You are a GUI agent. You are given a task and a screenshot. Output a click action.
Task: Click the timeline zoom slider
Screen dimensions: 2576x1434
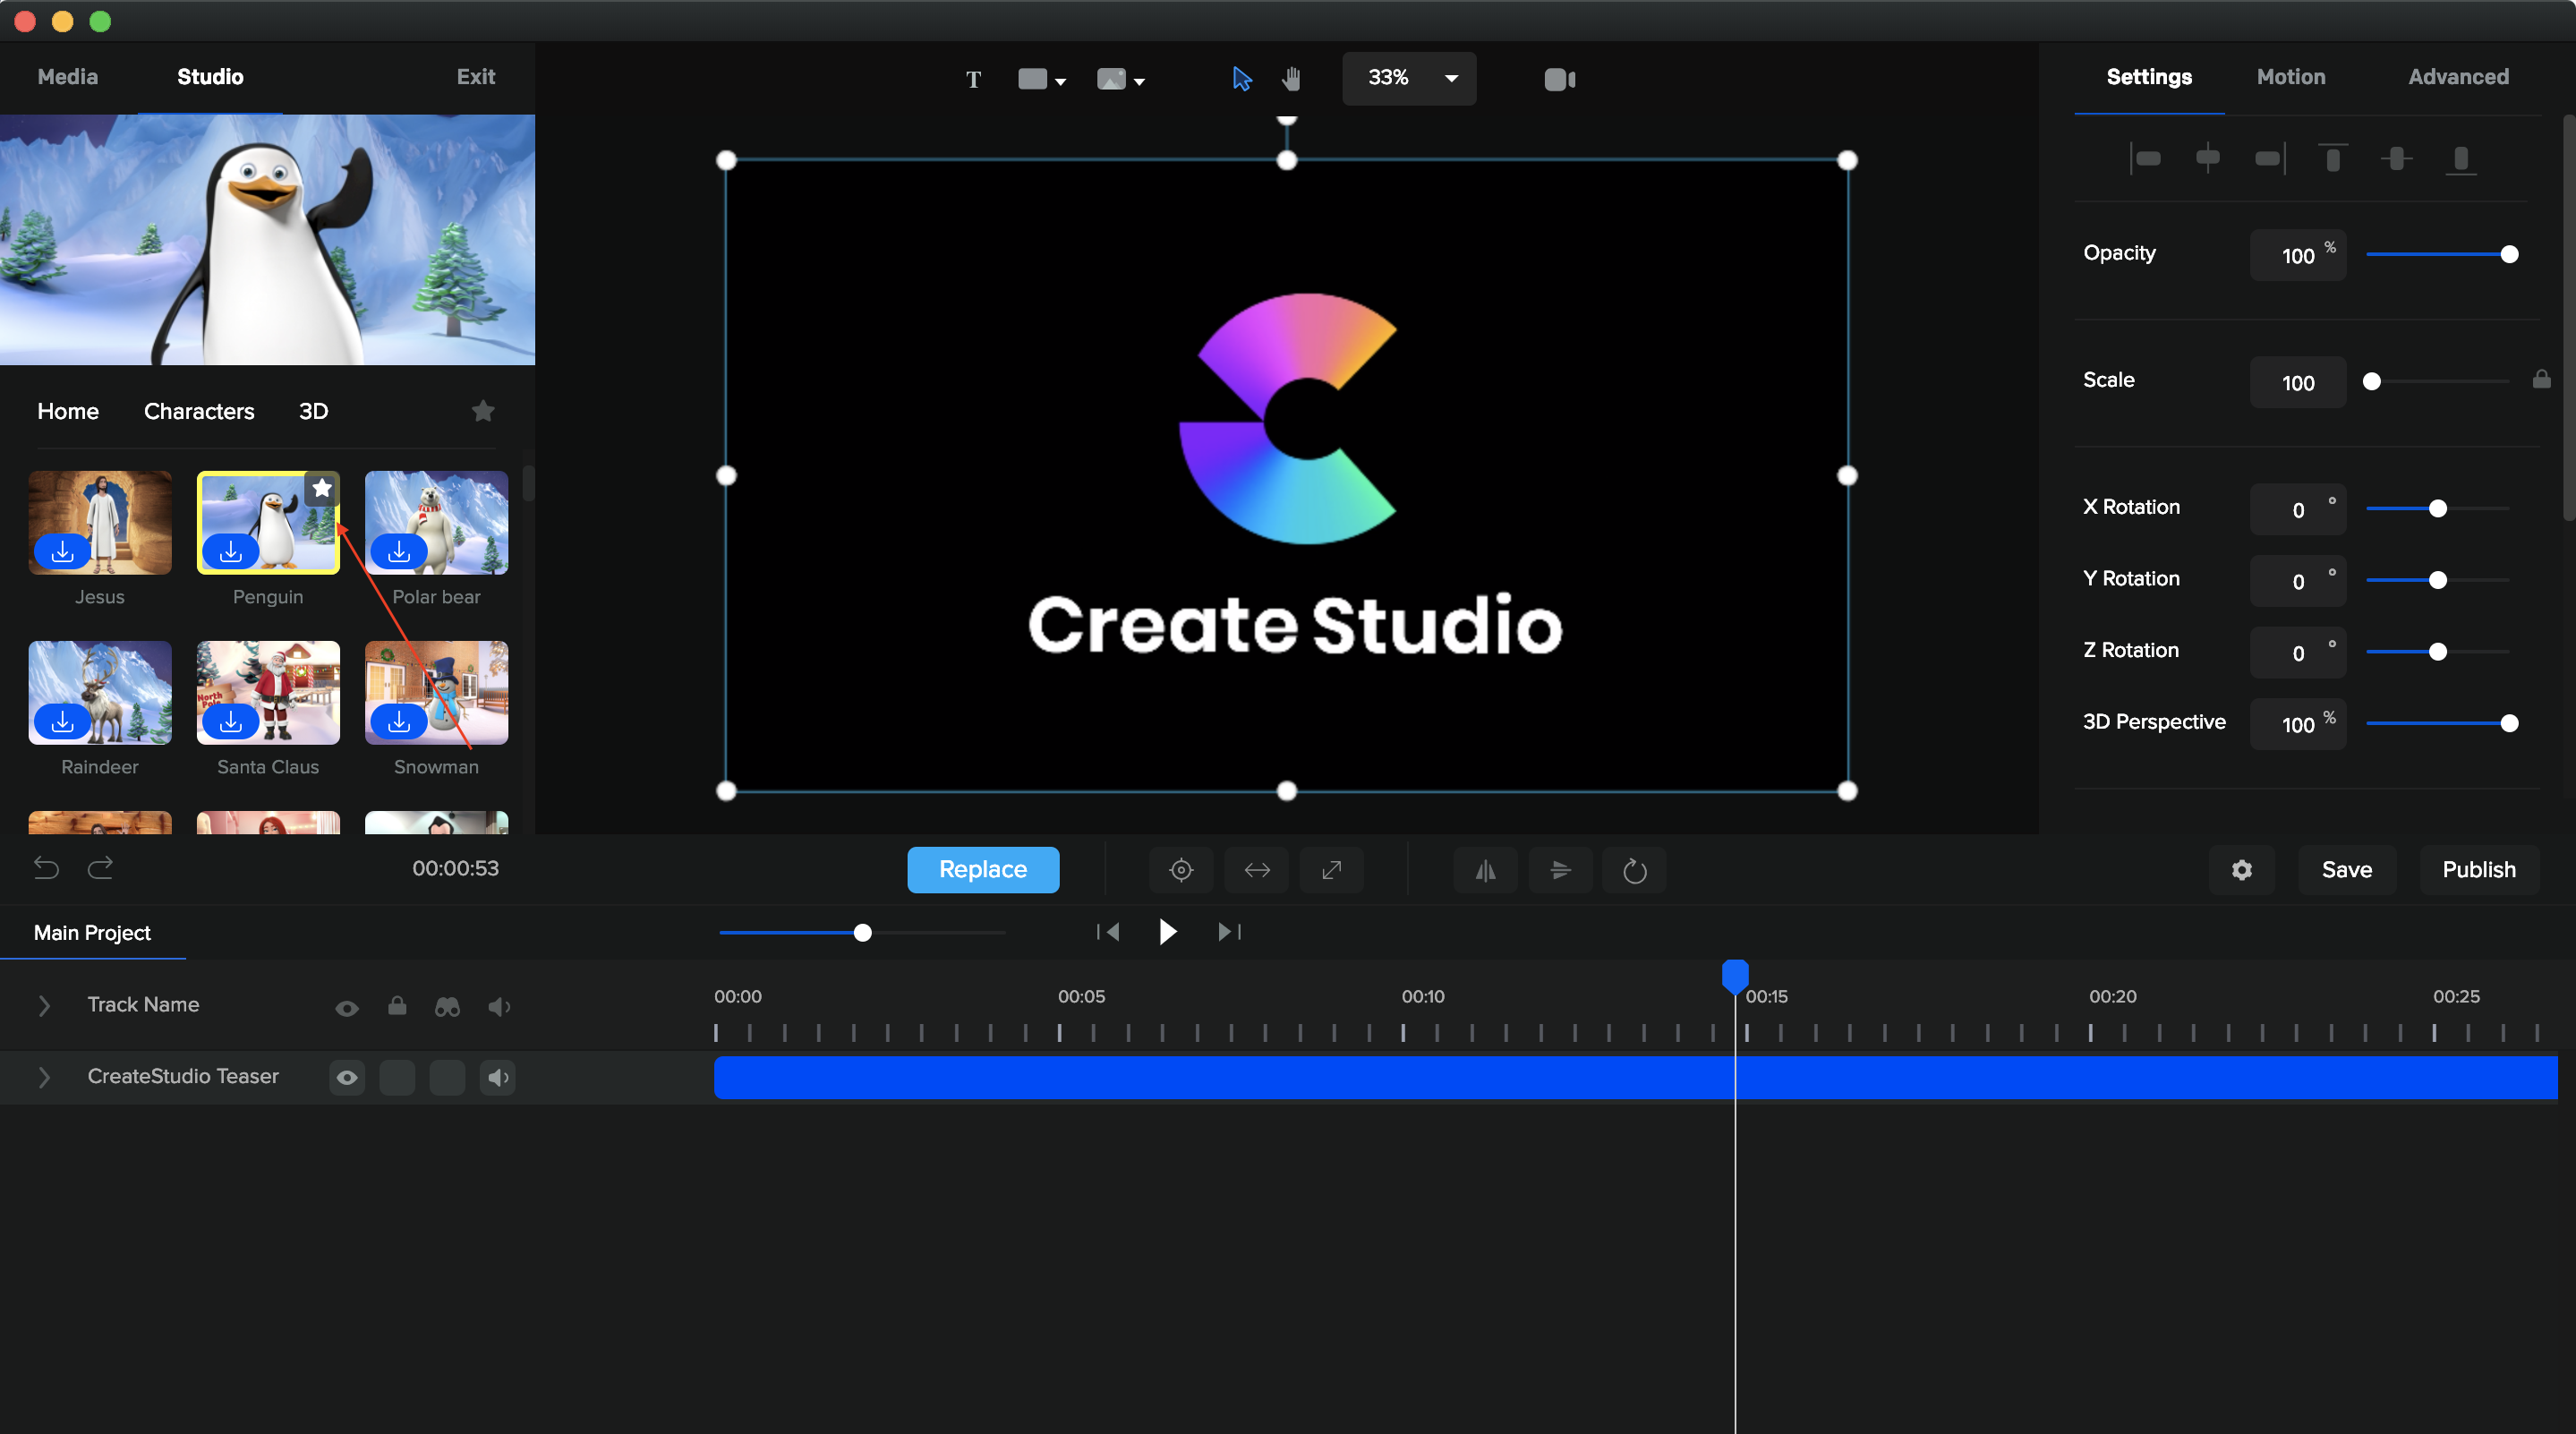(862, 933)
